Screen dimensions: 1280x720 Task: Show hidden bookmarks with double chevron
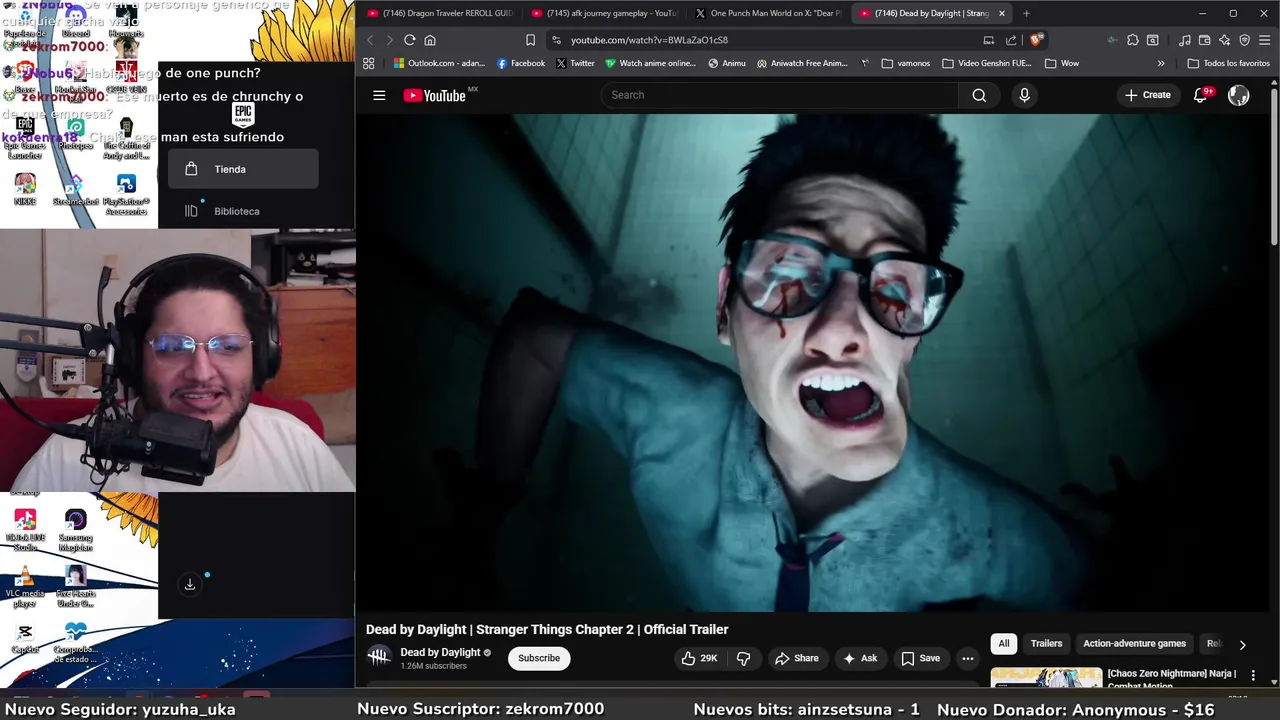pos(1161,63)
